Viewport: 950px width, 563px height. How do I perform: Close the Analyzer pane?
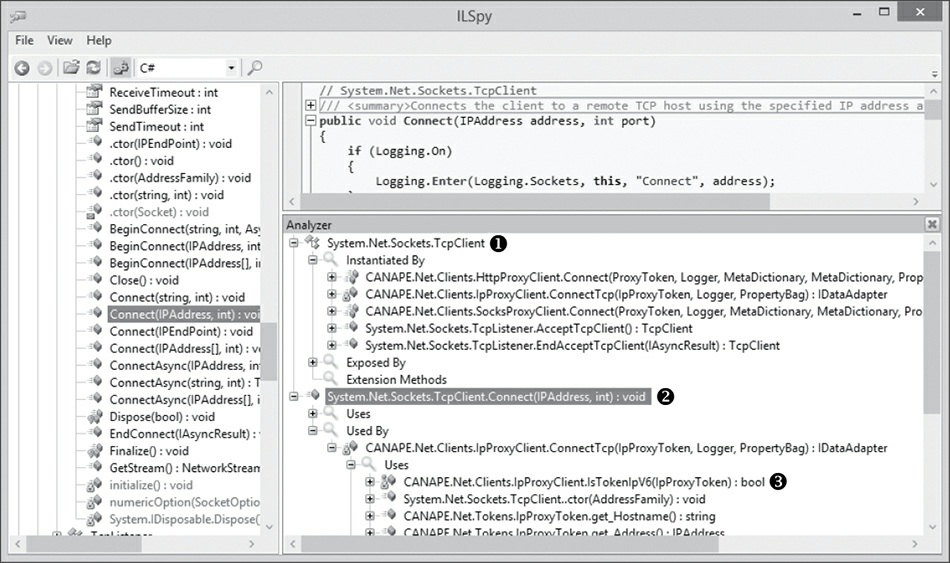point(932,225)
